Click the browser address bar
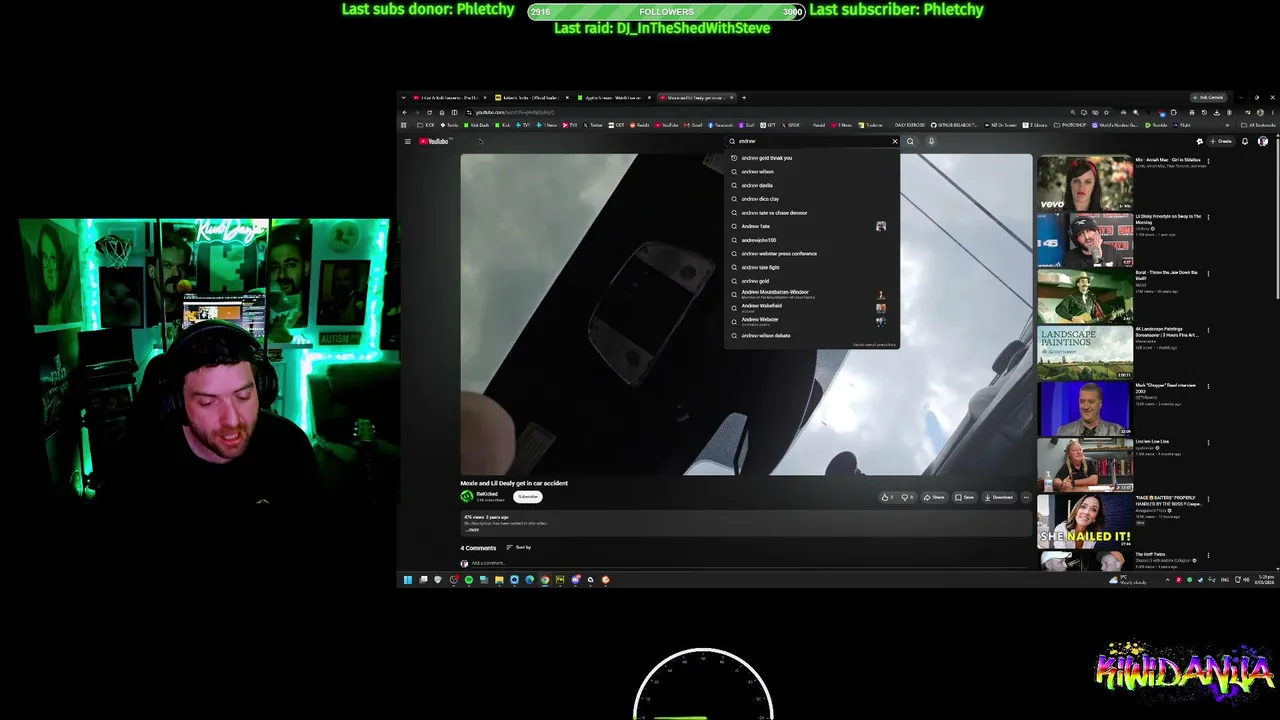This screenshot has width=1280, height=720. [770, 112]
